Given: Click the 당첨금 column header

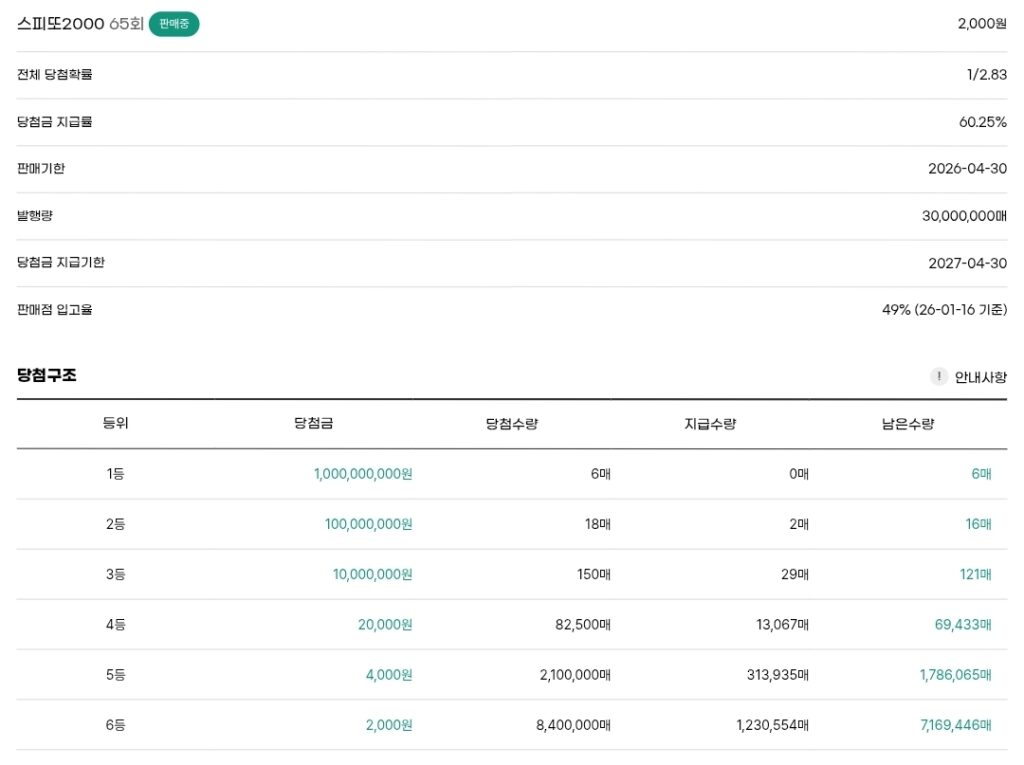Looking at the screenshot, I should 313,423.
